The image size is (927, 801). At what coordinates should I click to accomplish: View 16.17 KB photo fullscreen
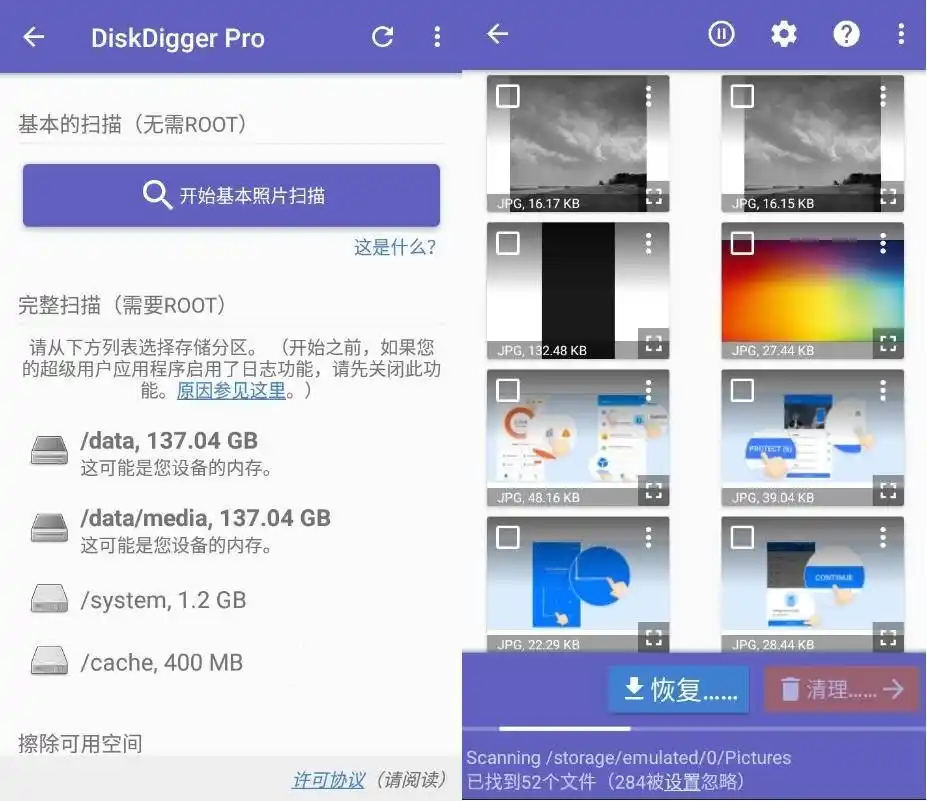(x=653, y=196)
